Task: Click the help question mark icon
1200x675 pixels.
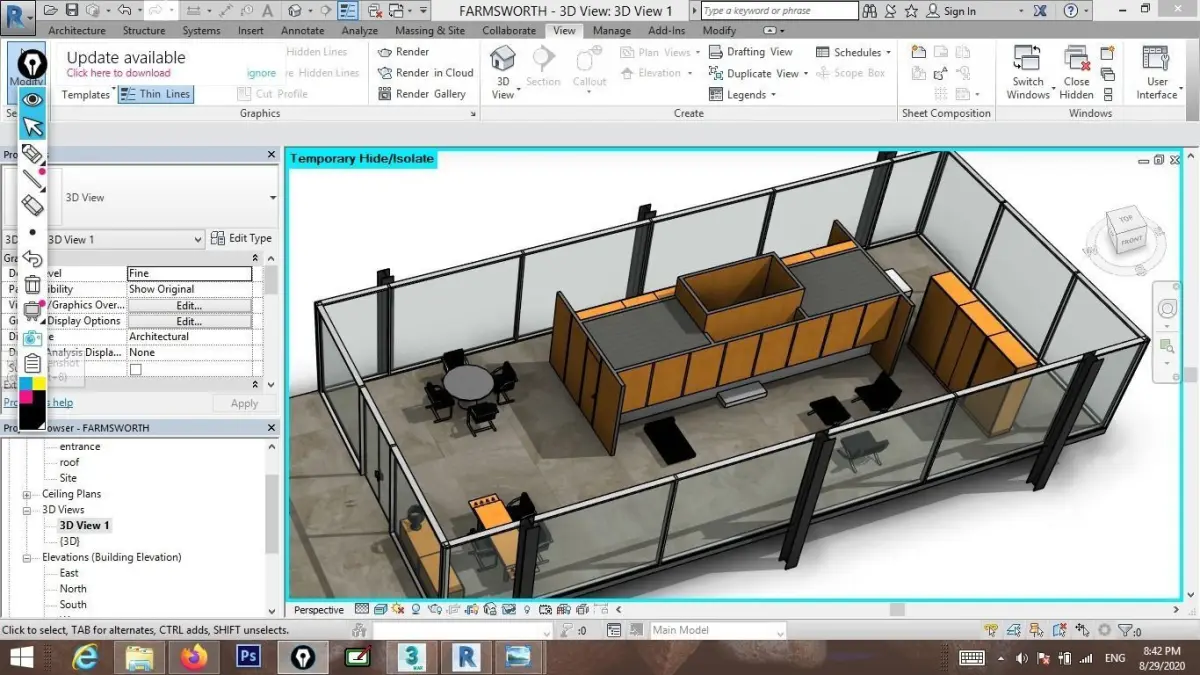Action: click(x=1073, y=11)
